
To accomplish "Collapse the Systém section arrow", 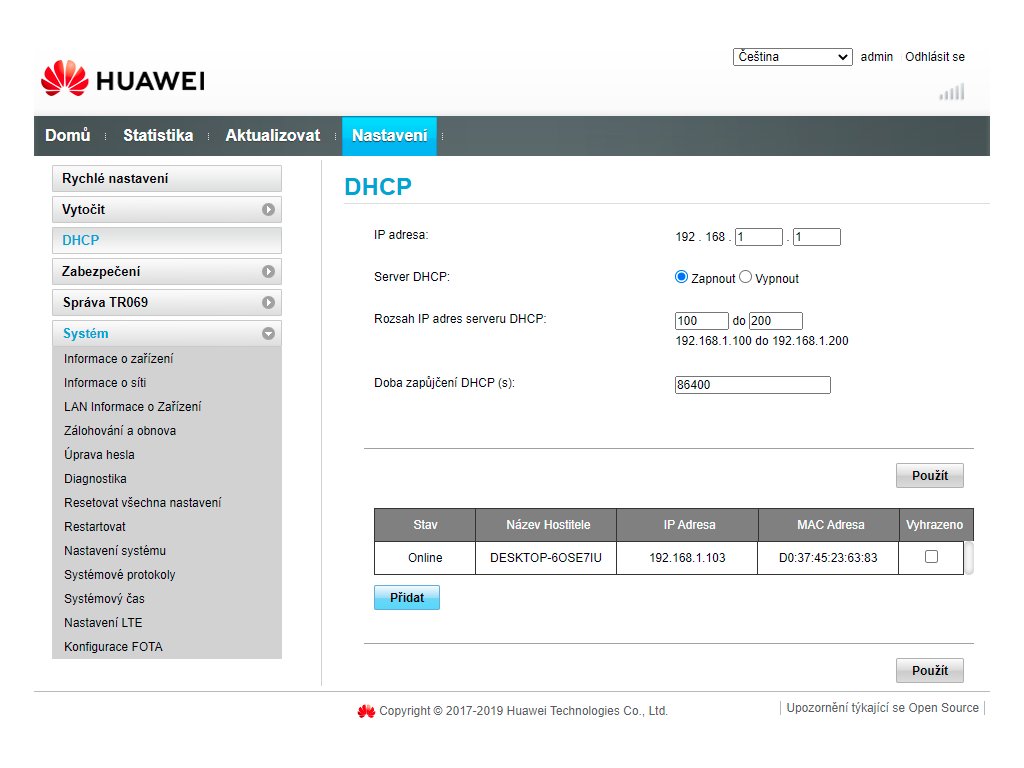I will pos(268,334).
